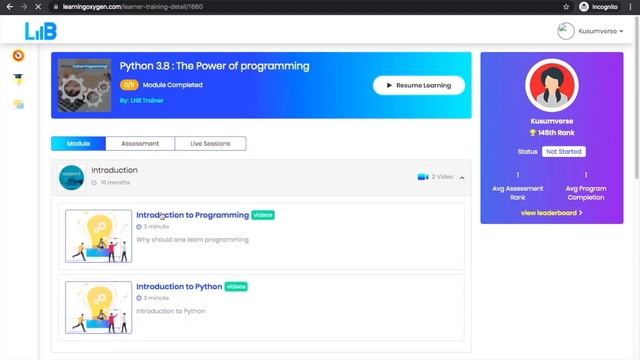Viewport: 640px width, 360px height.
Task: Click the video camera icon in Introduction header
Action: click(x=423, y=177)
